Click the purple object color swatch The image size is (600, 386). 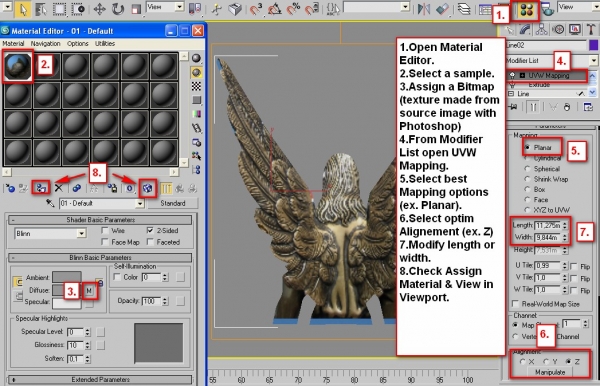(593, 45)
